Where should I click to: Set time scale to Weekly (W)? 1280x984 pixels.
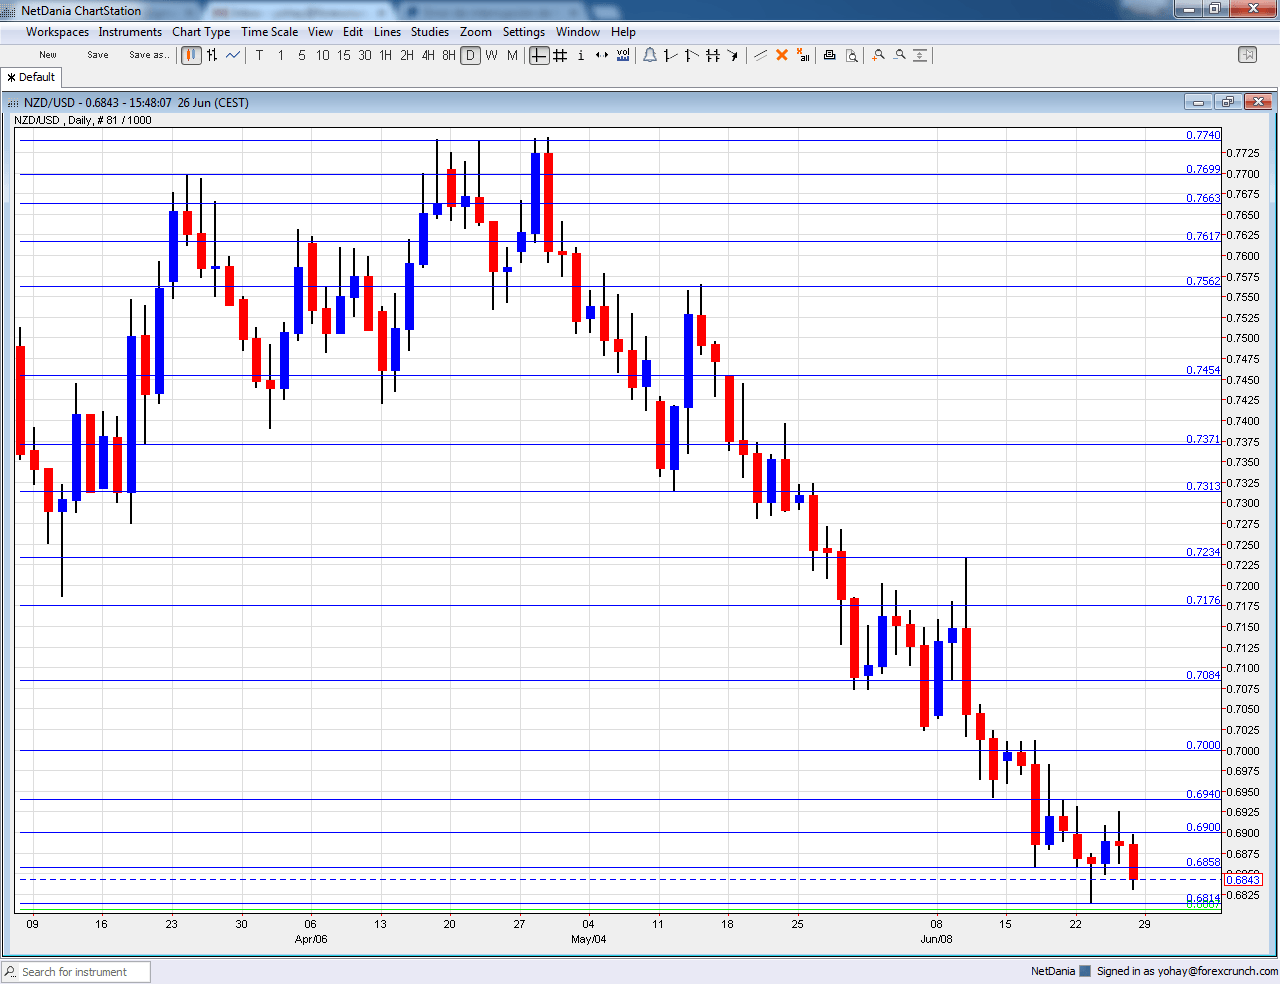[491, 55]
